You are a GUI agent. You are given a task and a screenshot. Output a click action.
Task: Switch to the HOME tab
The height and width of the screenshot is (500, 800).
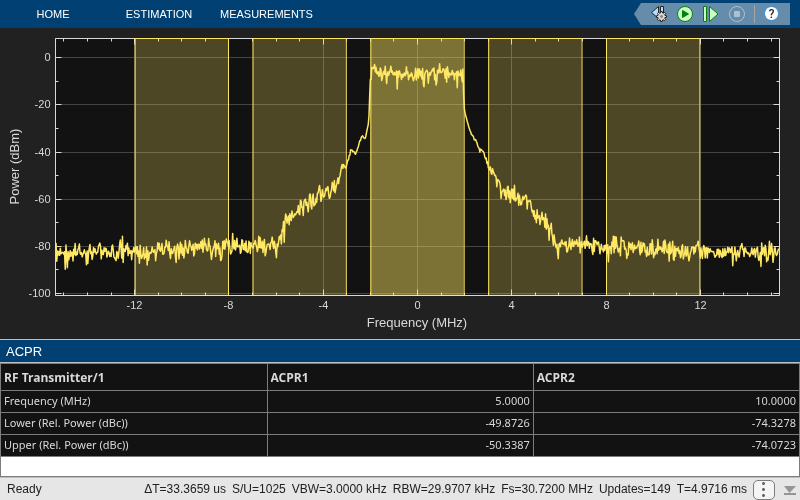coord(53,14)
